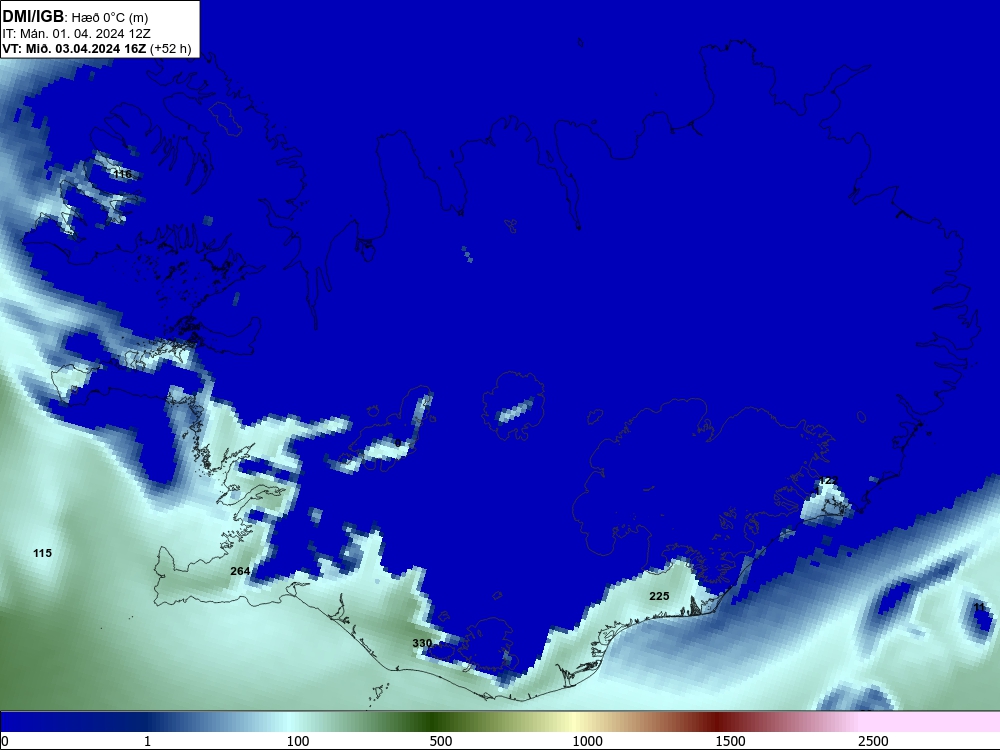Click the pale yellow 1000 m color band
This screenshot has height=750, width=1000.
574,722
